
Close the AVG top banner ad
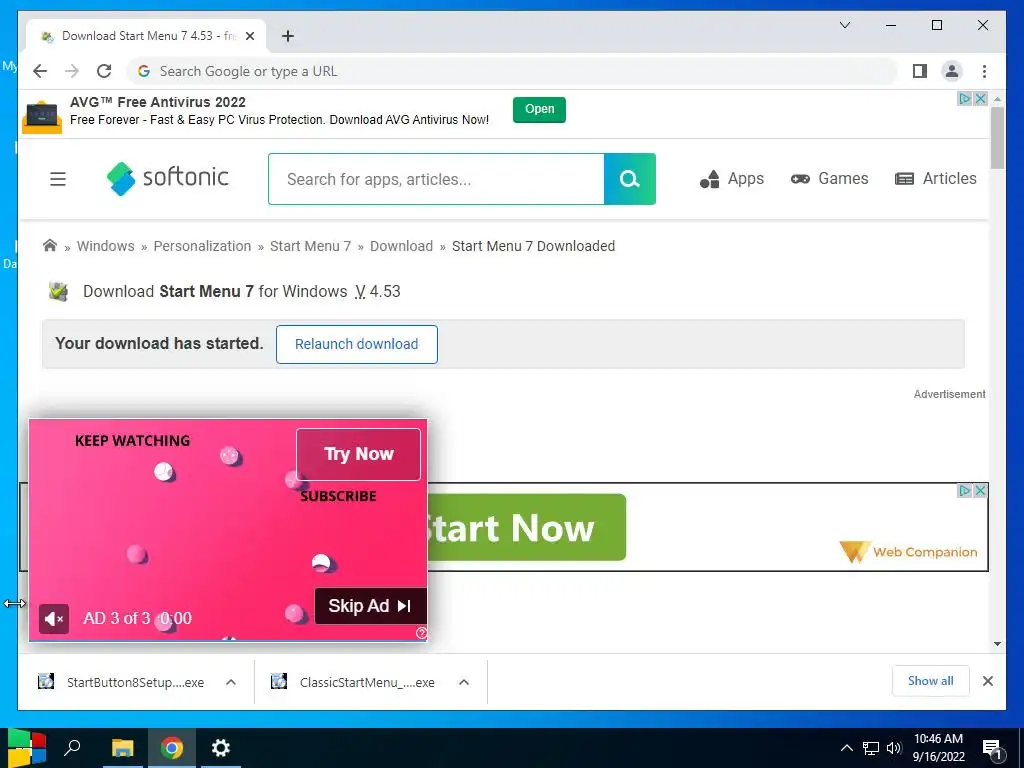tap(980, 99)
